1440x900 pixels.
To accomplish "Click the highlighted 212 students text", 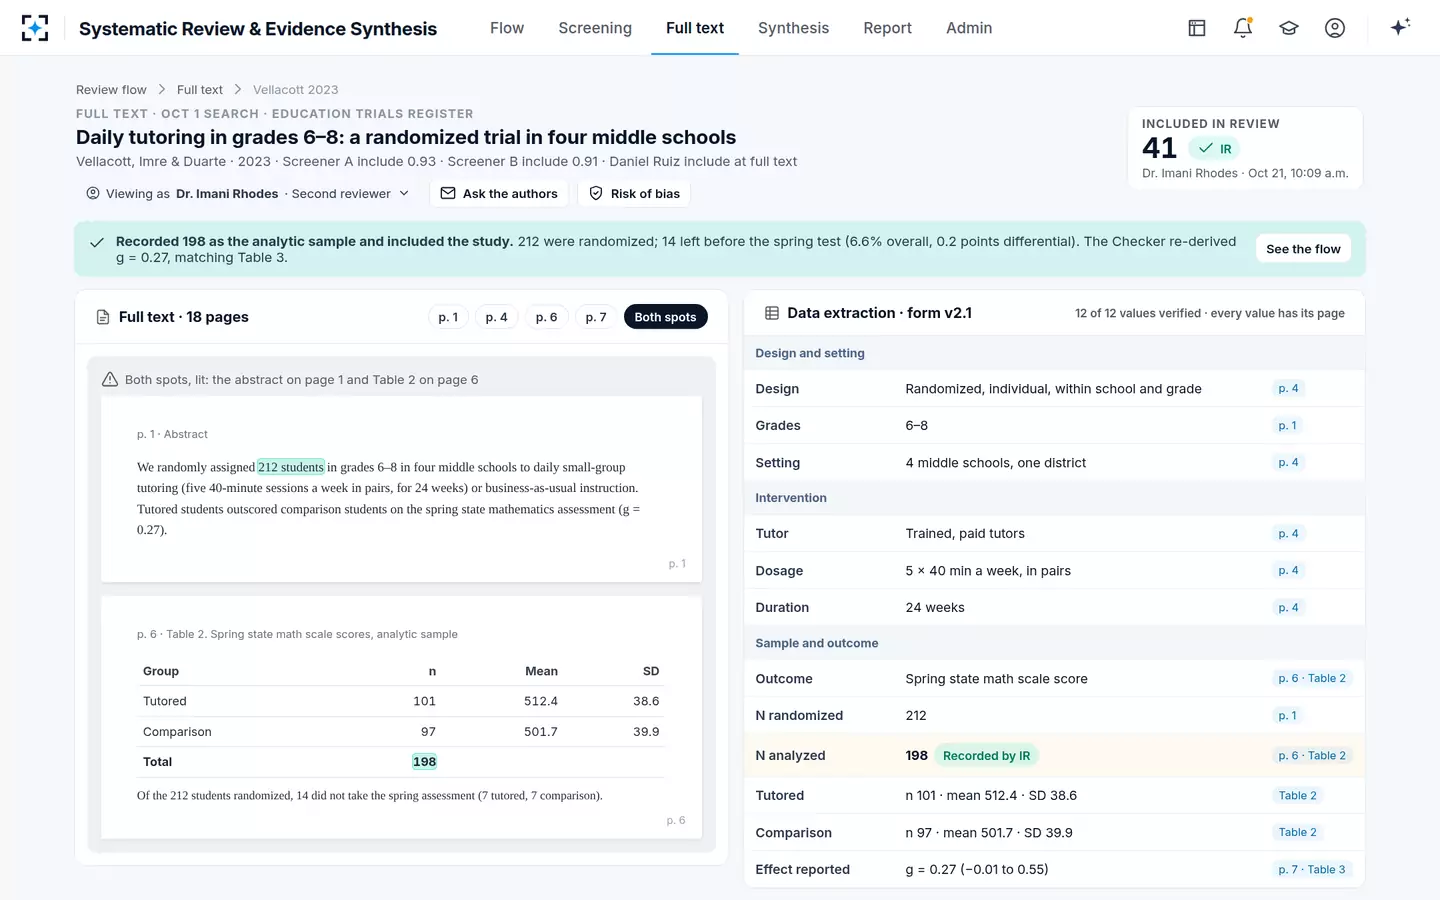I will (x=291, y=467).
